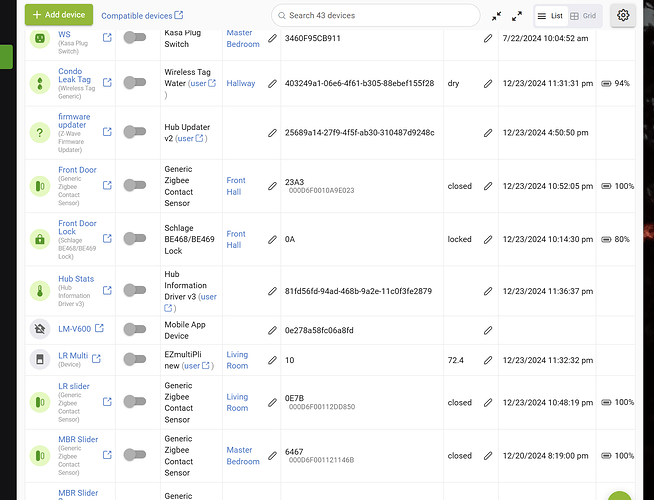Open user driver link for EZmultiPli new
Screen dimensions: 654x500
(x=197, y=366)
